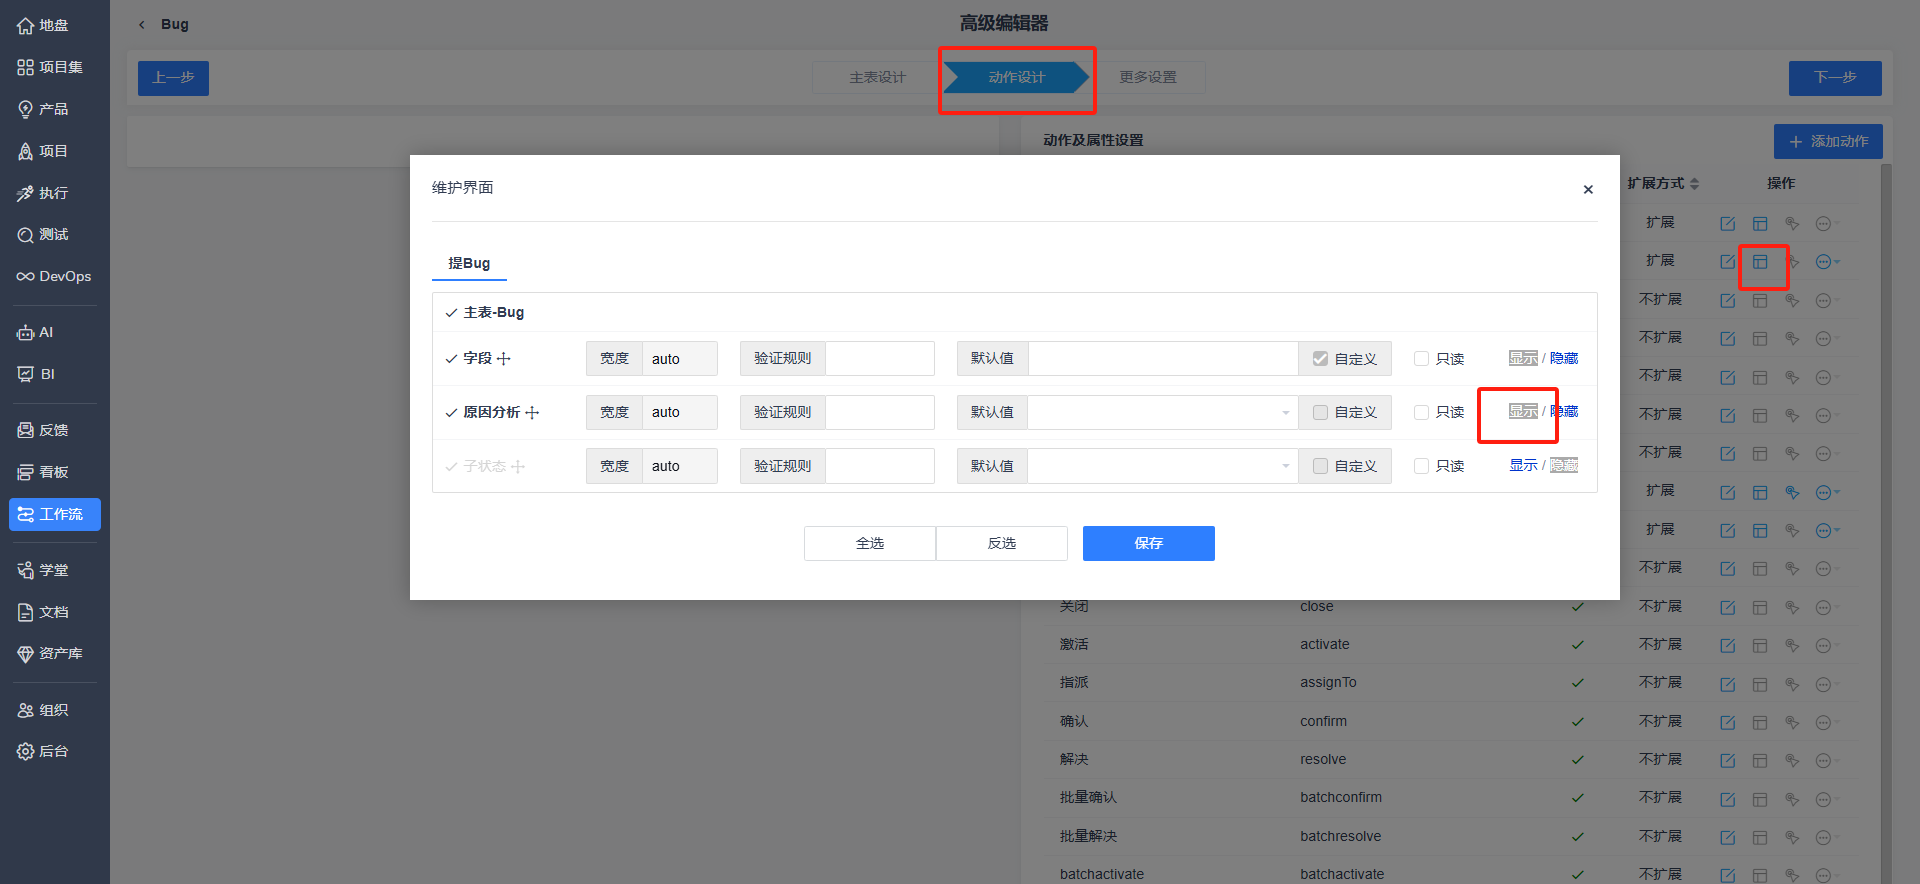Toggle 自定义 checkbox in the 字段 row
The width and height of the screenshot is (1920, 884).
point(1320,358)
